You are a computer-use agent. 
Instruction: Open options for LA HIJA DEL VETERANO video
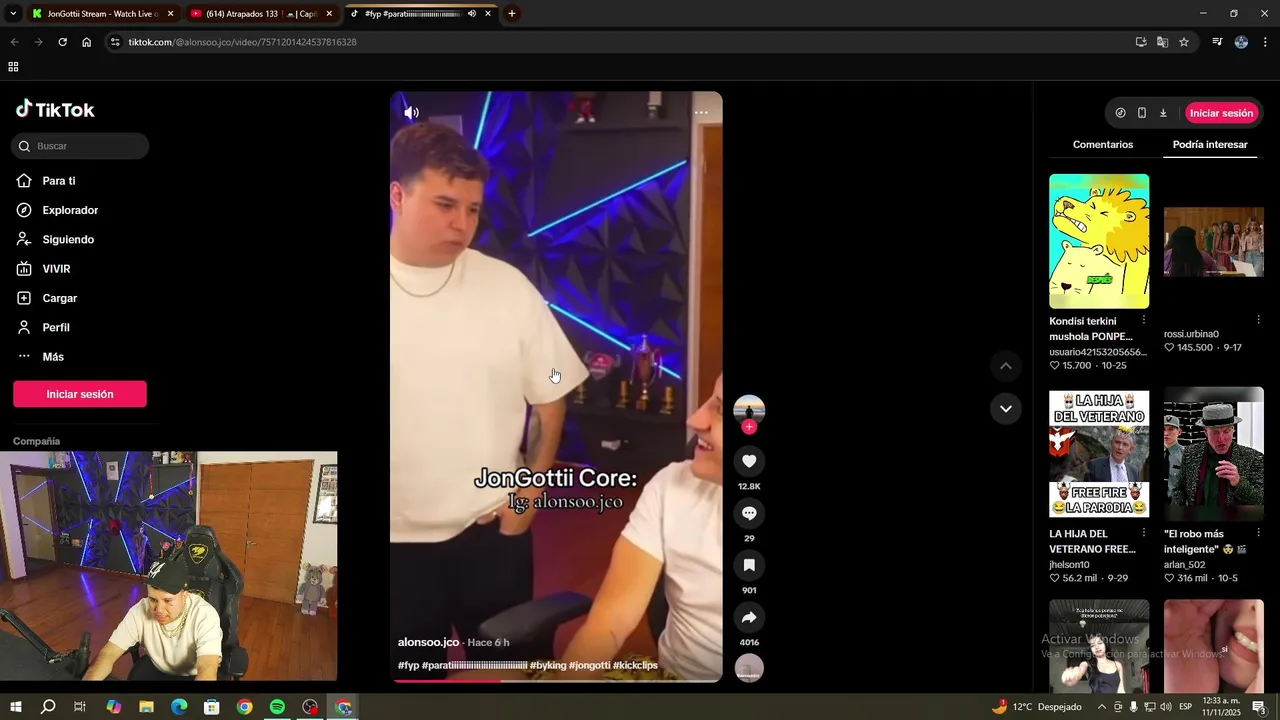click(1144, 533)
